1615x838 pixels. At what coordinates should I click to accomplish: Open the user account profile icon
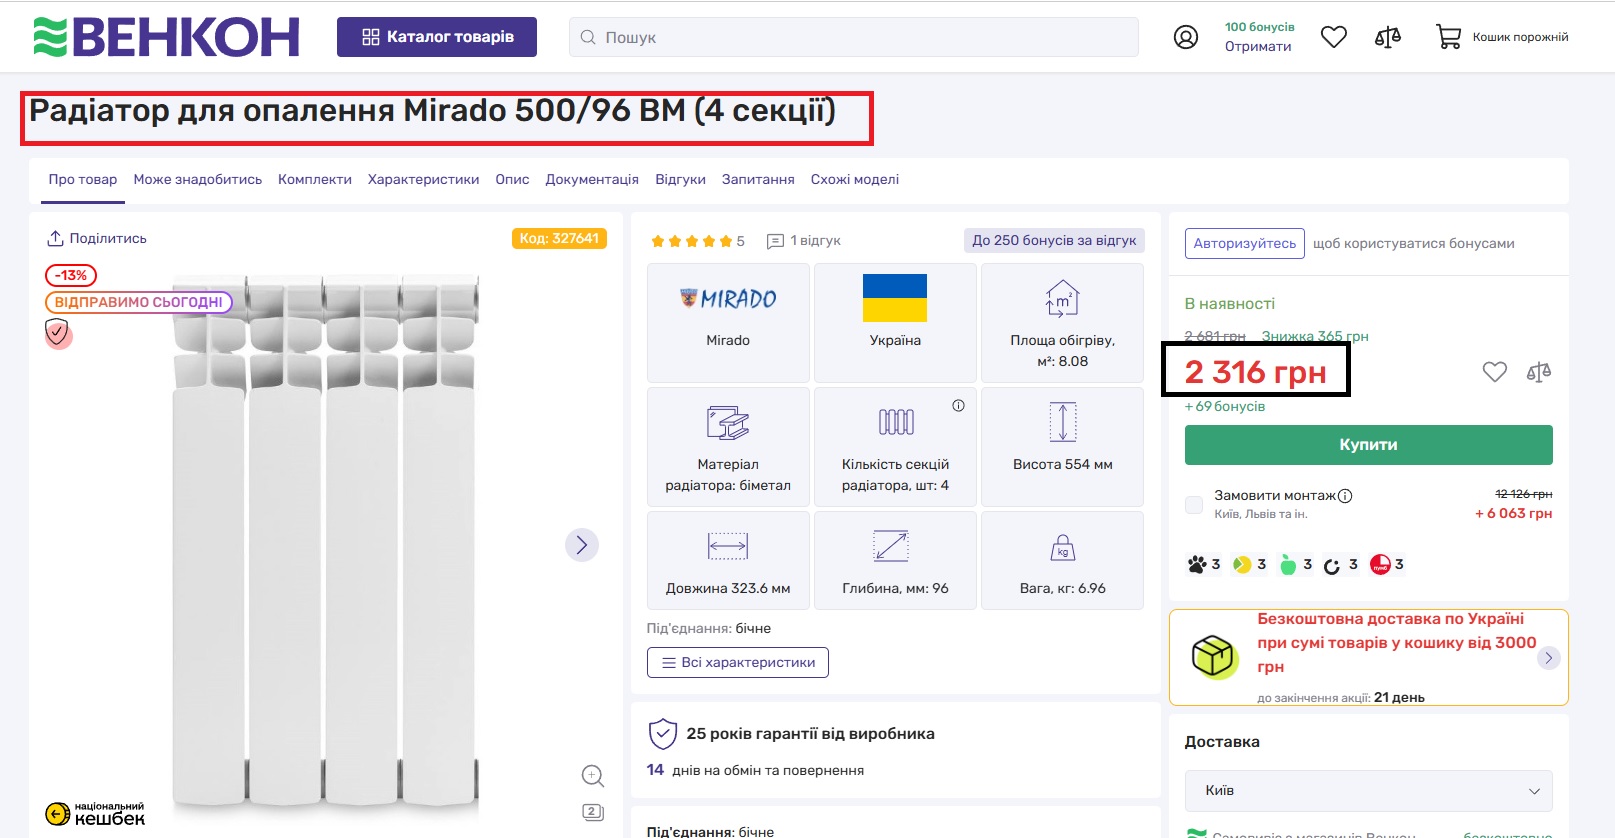(x=1186, y=37)
